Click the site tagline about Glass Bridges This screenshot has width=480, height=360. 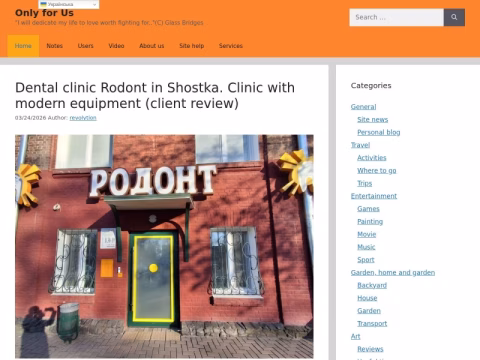pyautogui.click(x=109, y=23)
